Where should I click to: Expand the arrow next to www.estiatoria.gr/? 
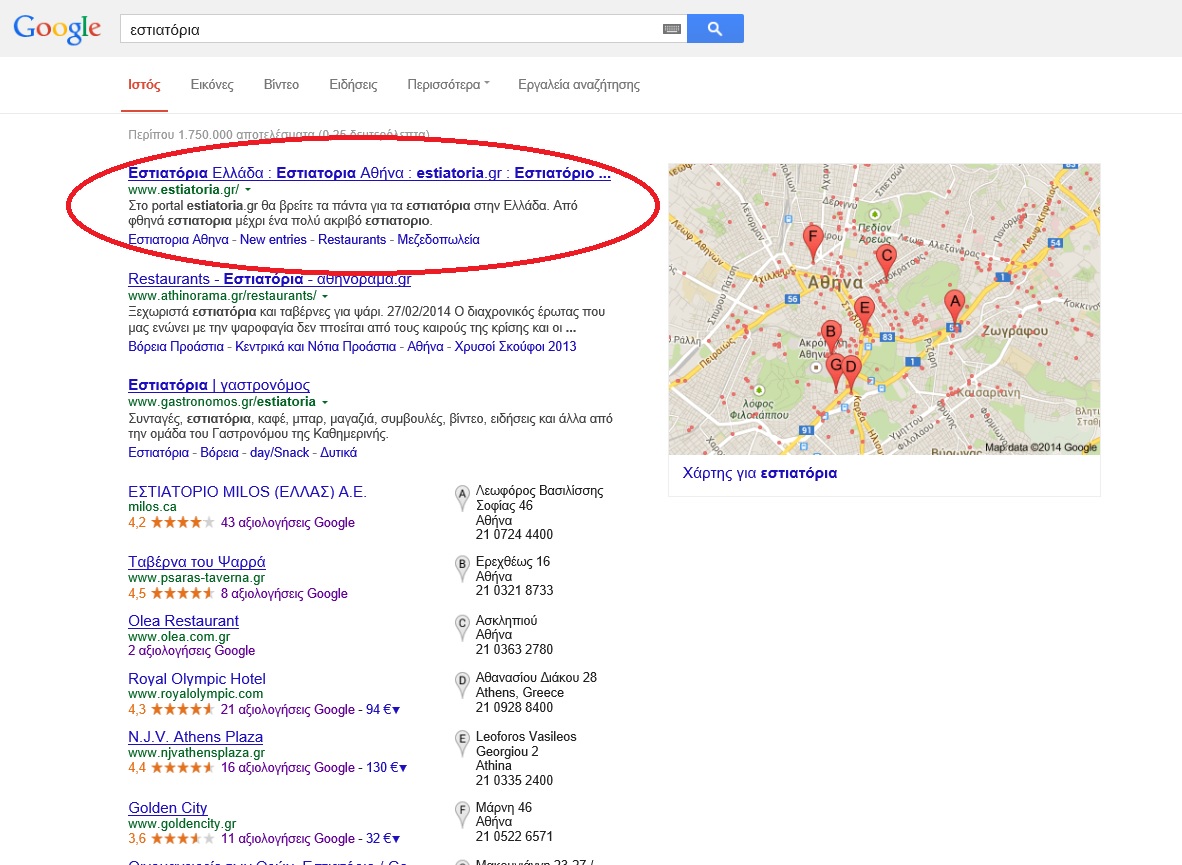click(248, 190)
